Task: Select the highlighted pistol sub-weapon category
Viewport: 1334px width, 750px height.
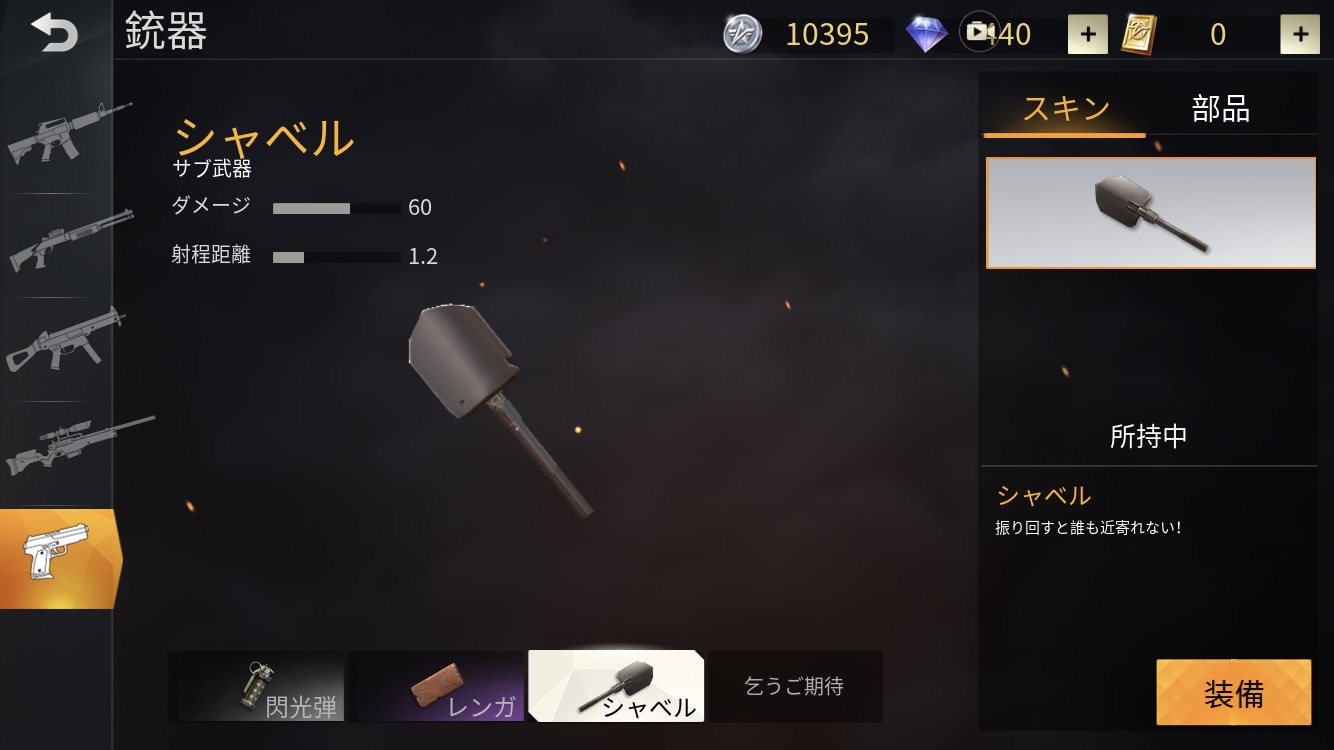Action: point(60,558)
